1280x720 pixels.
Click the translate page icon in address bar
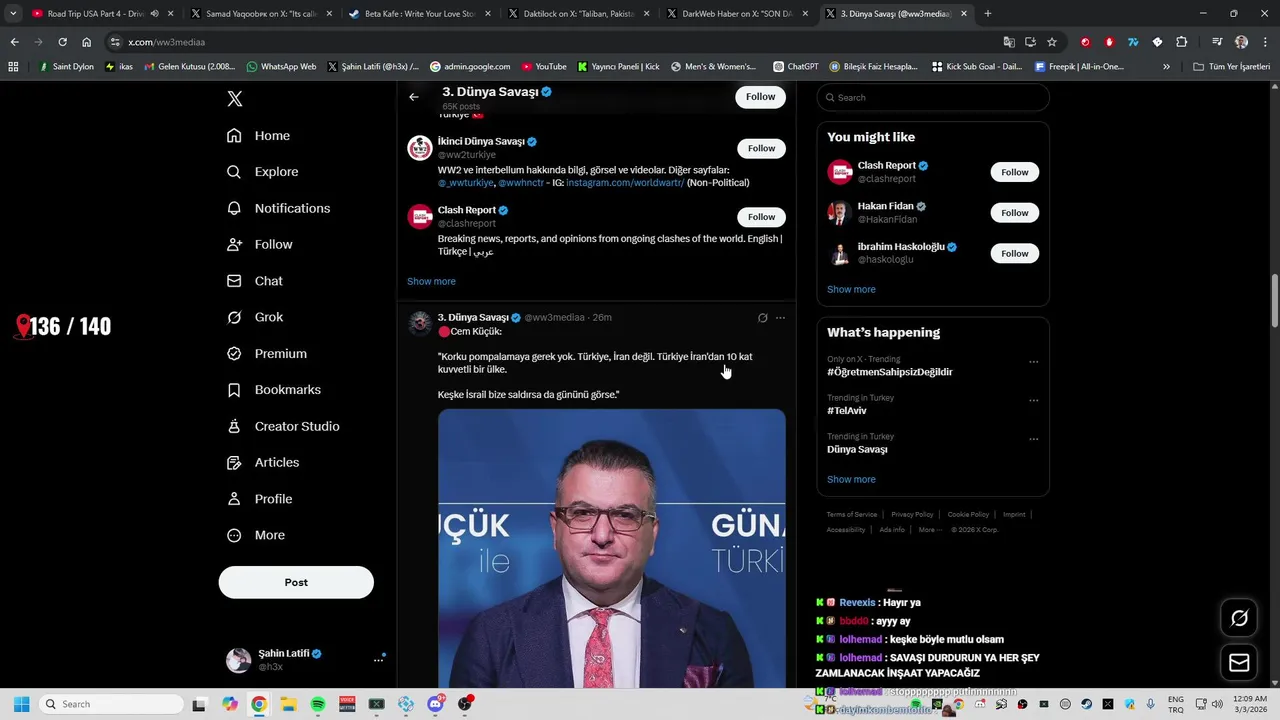click(x=1009, y=42)
